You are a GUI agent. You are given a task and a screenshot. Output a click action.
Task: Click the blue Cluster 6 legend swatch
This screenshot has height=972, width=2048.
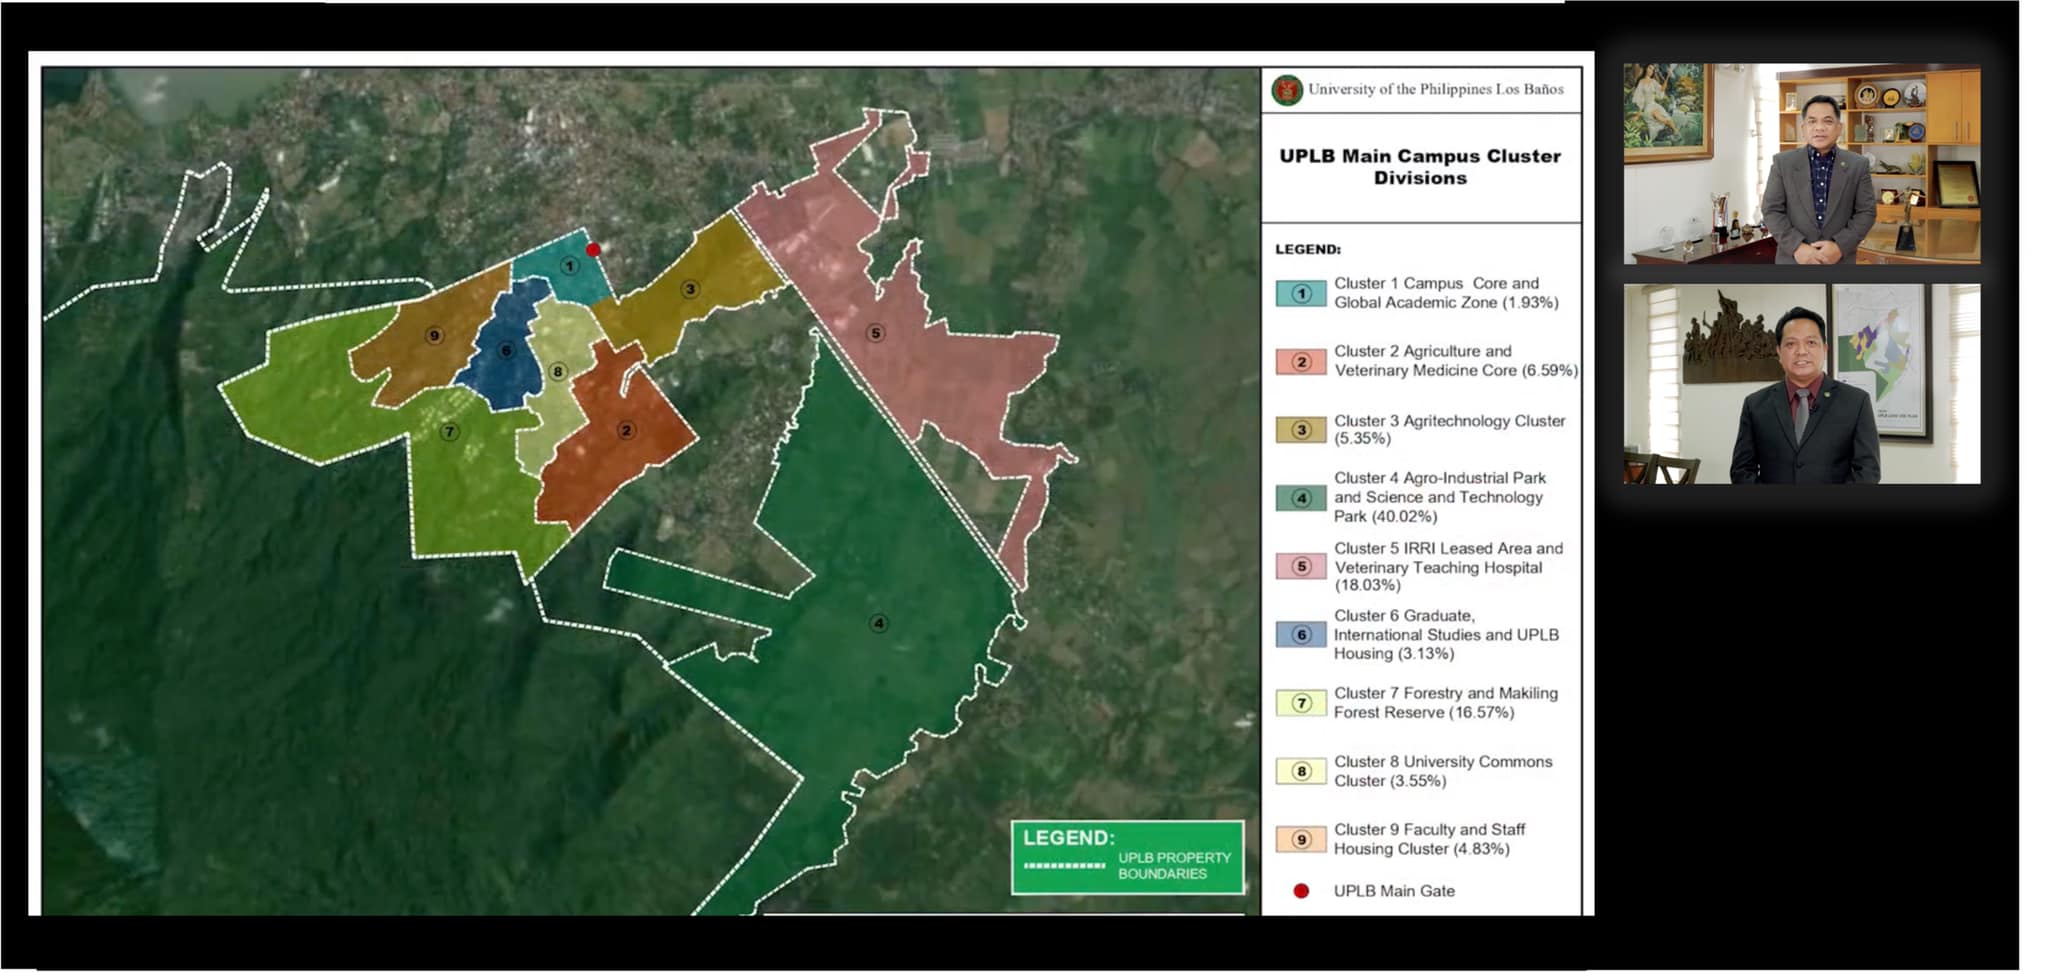1301,634
